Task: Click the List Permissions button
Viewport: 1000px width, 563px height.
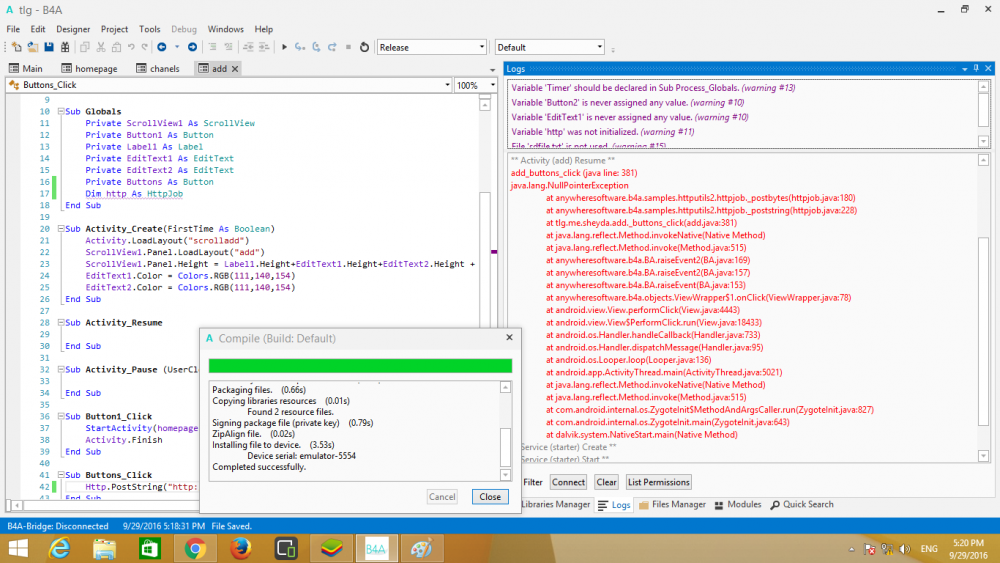Action: point(658,482)
